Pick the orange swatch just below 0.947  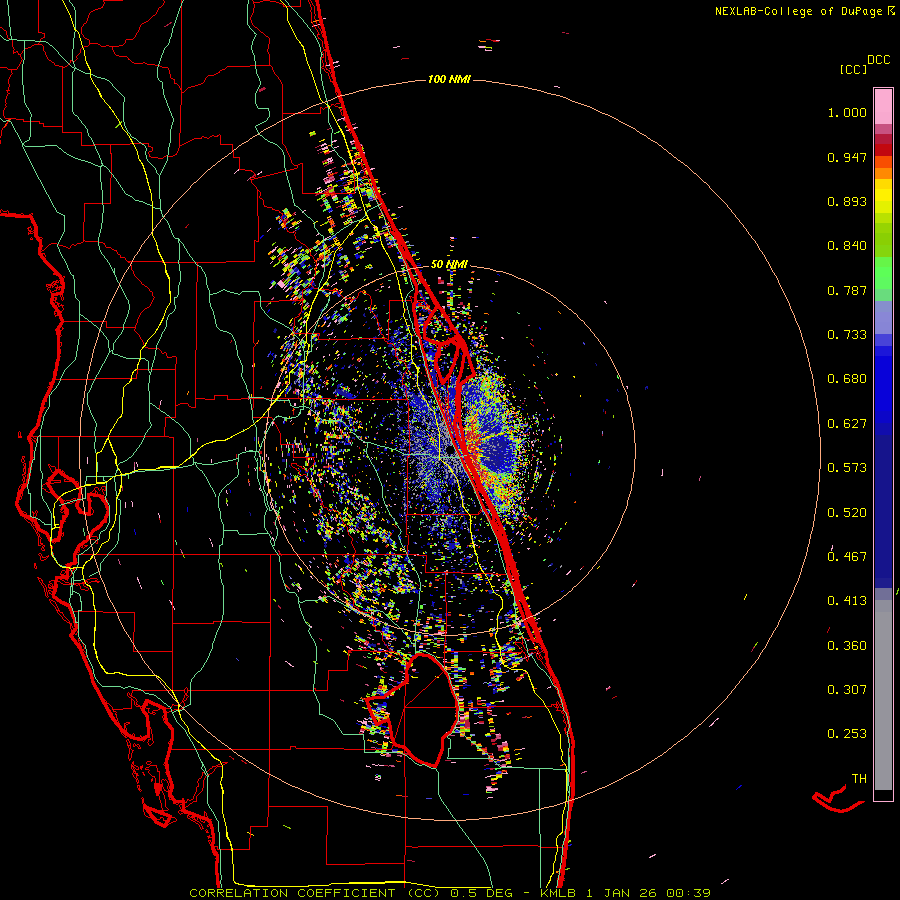883,162
